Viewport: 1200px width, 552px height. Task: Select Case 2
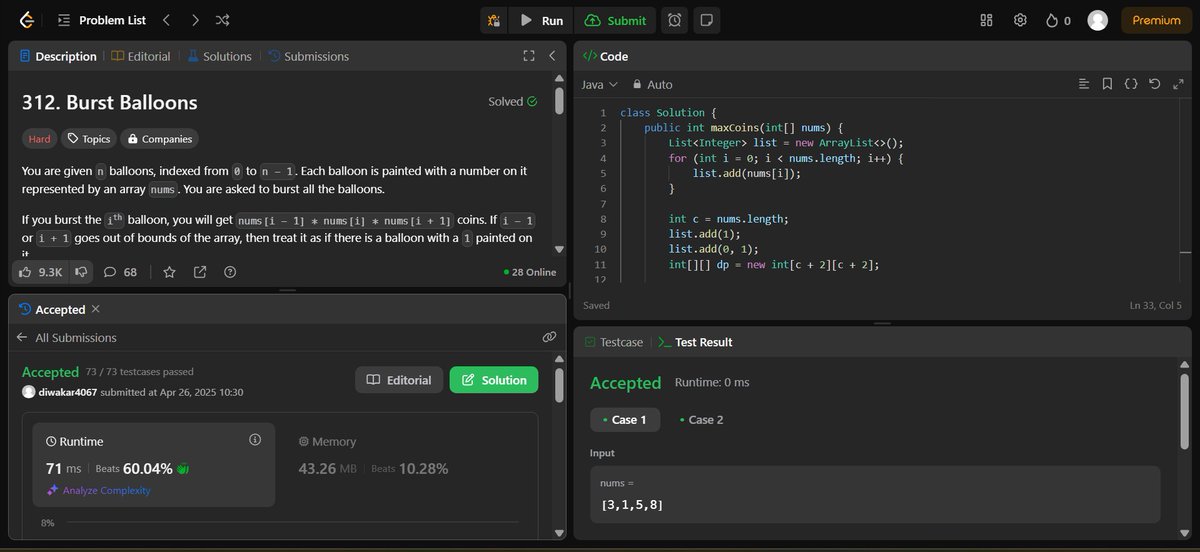pos(701,420)
